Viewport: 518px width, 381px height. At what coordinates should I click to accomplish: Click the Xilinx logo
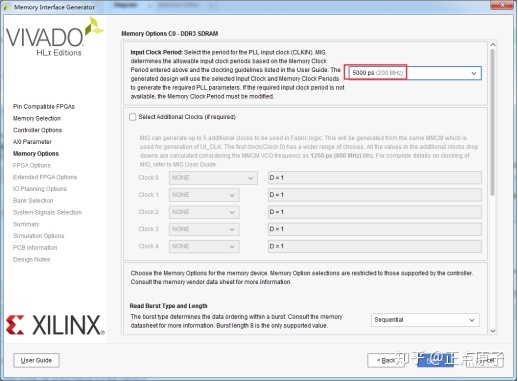pyautogui.click(x=55, y=325)
